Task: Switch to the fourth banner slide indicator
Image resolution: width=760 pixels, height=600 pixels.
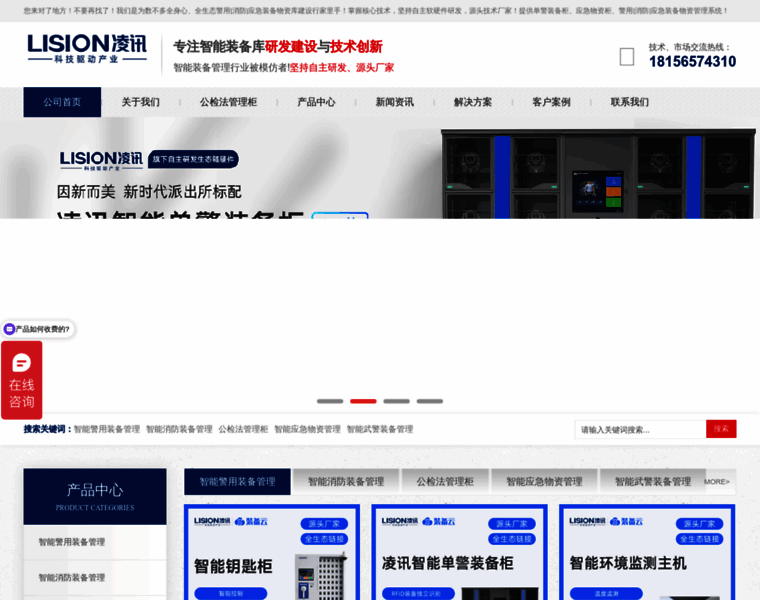Action: (429, 401)
